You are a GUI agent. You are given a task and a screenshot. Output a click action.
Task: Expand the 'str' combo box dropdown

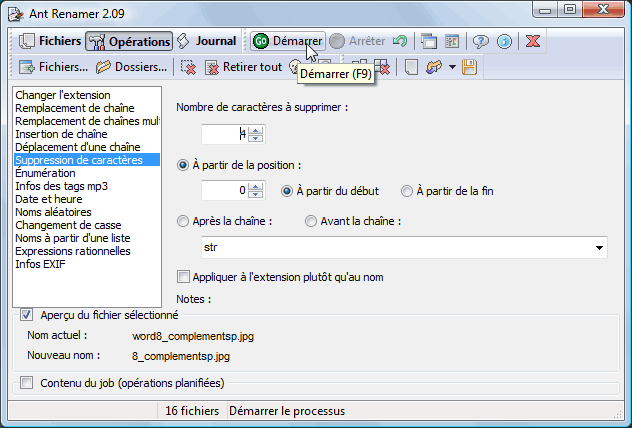click(x=599, y=247)
